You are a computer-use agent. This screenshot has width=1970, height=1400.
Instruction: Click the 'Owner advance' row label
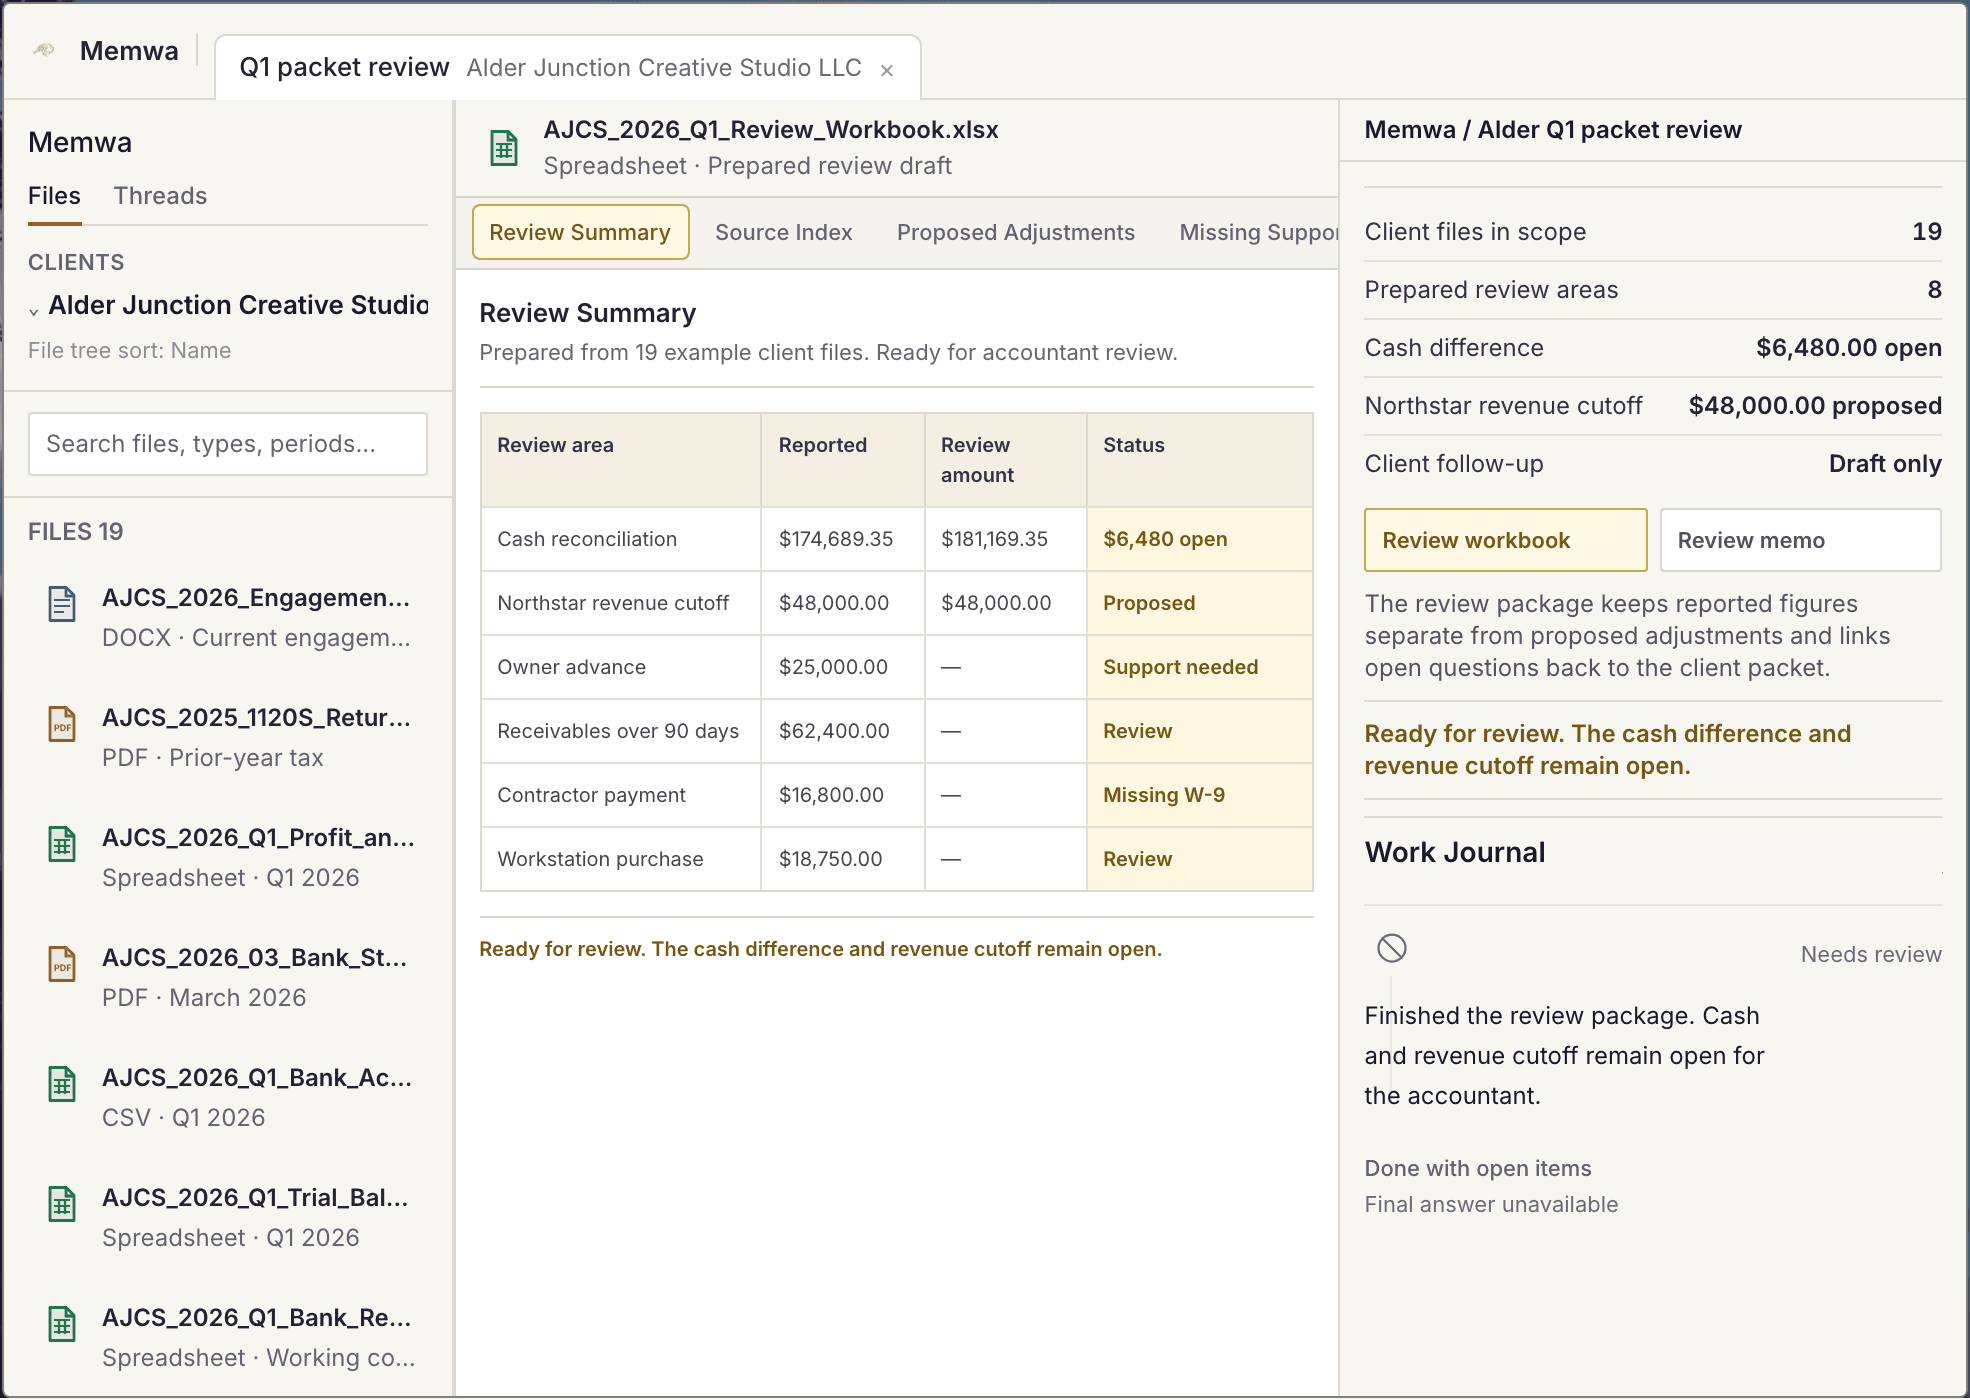tap(572, 667)
